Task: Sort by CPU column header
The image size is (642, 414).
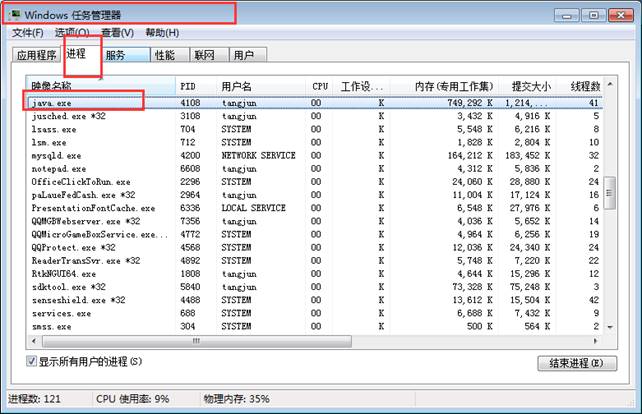Action: pos(319,86)
